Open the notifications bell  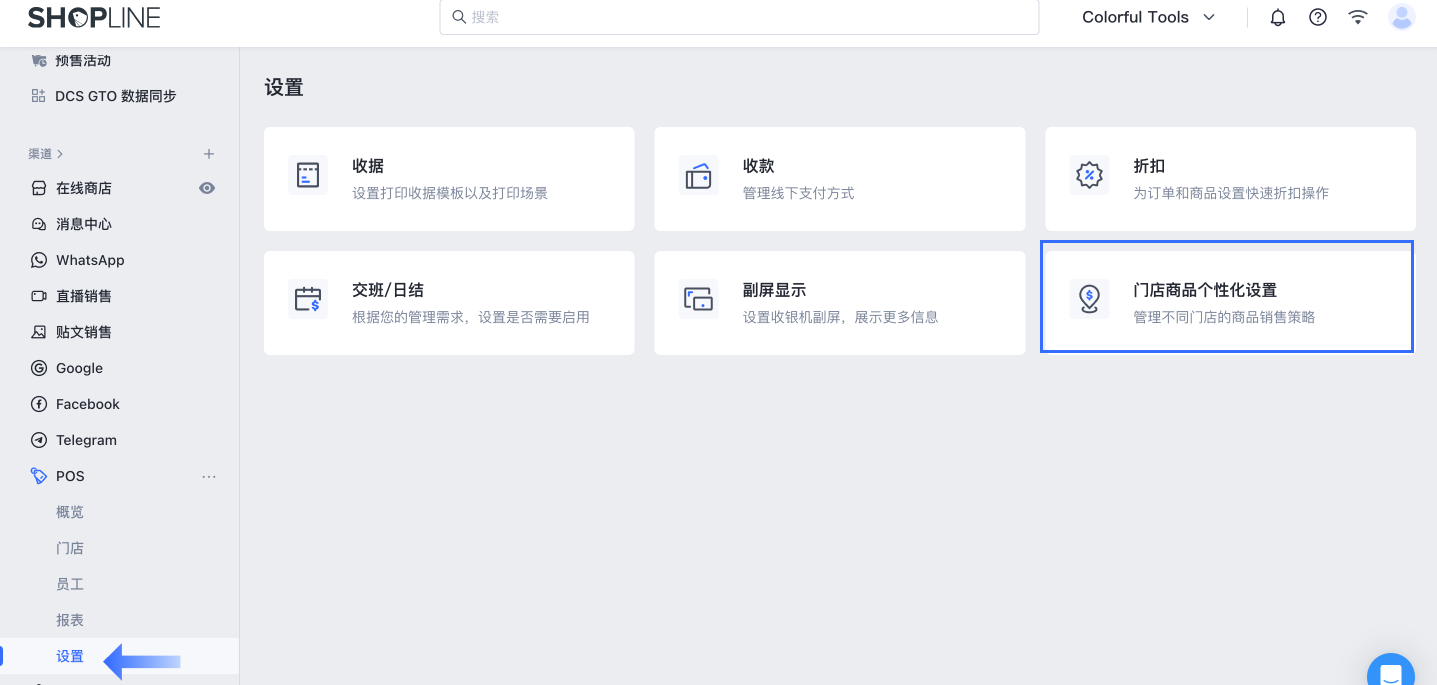click(1278, 17)
